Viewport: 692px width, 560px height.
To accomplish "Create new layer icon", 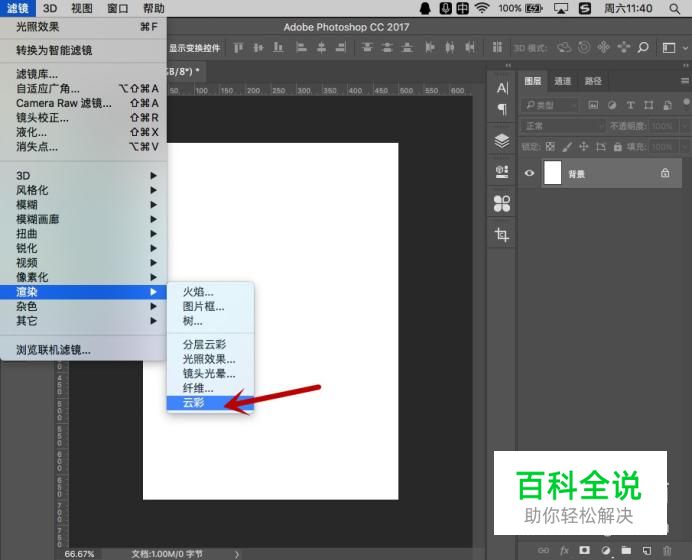I will click(647, 550).
